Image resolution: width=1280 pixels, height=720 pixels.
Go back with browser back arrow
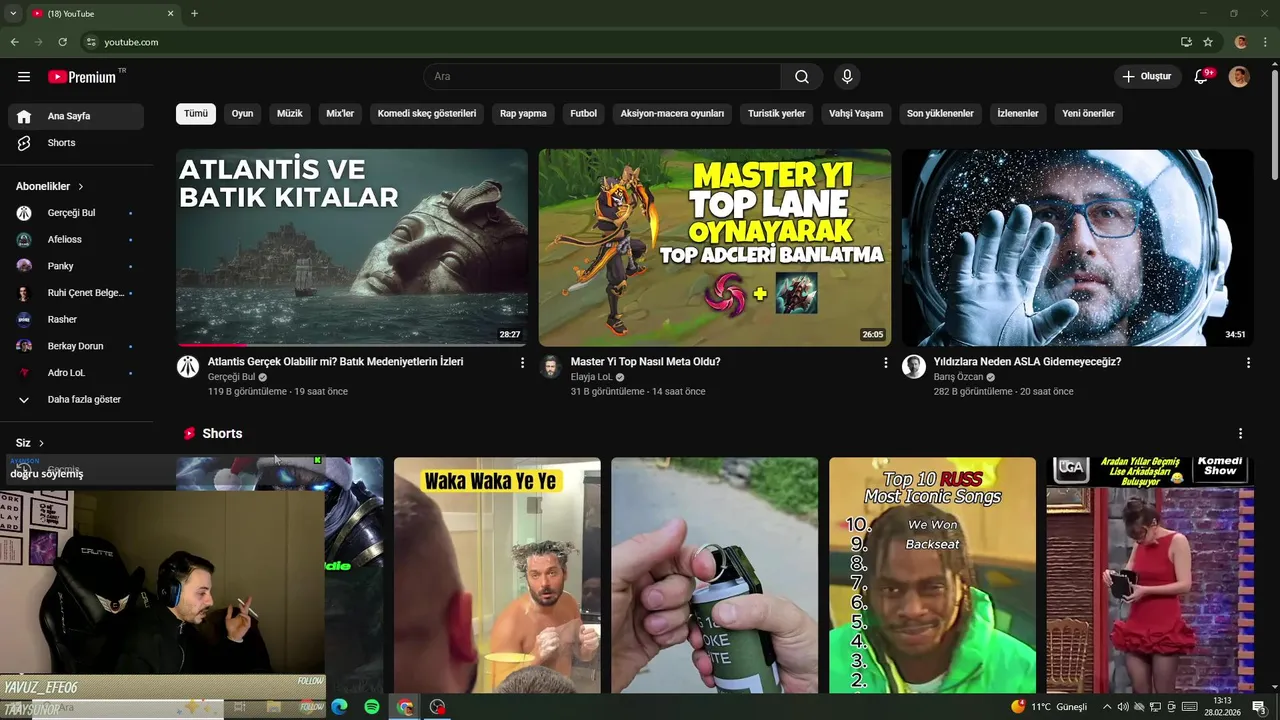click(15, 42)
